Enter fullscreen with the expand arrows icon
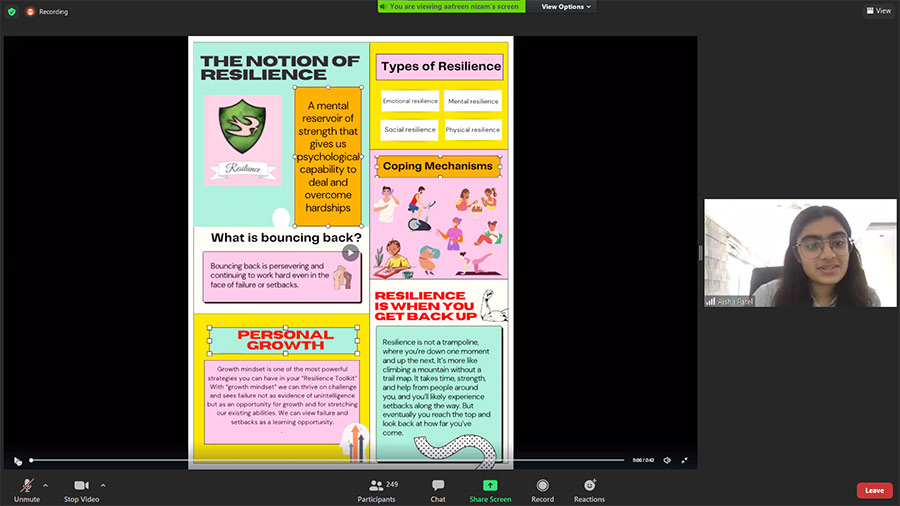 [685, 460]
